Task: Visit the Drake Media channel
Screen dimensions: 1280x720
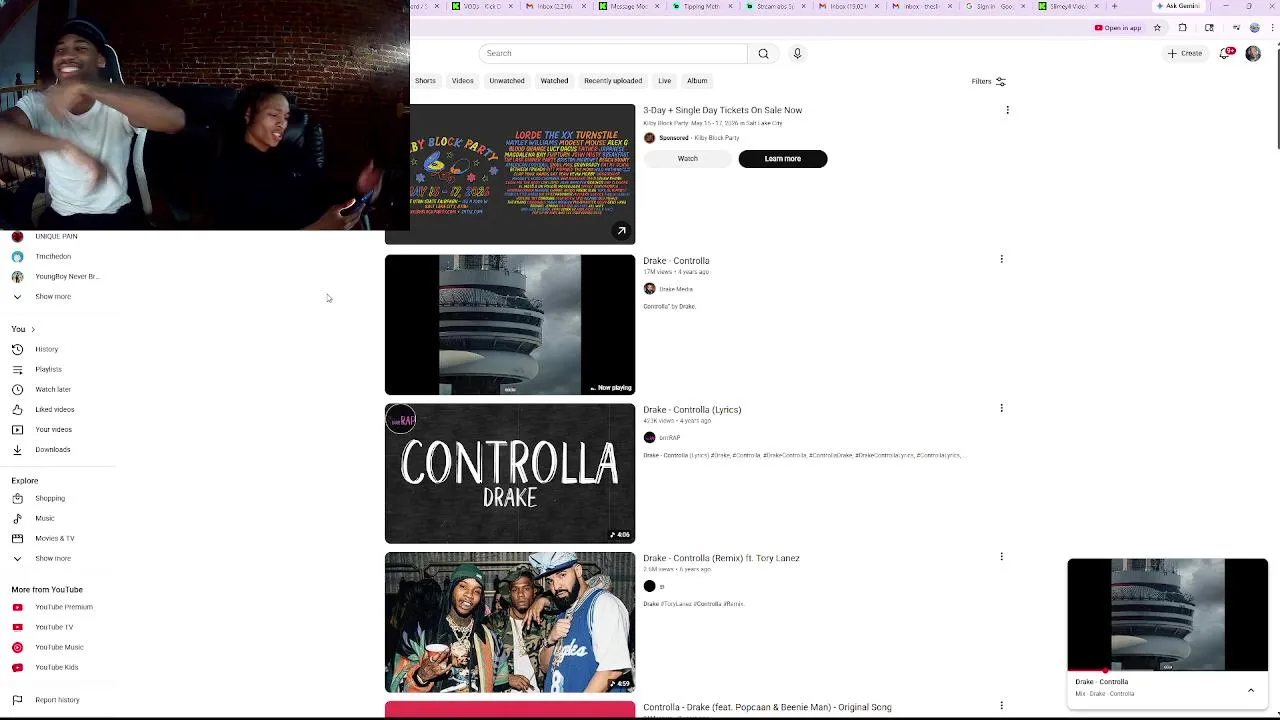Action: tap(676, 289)
